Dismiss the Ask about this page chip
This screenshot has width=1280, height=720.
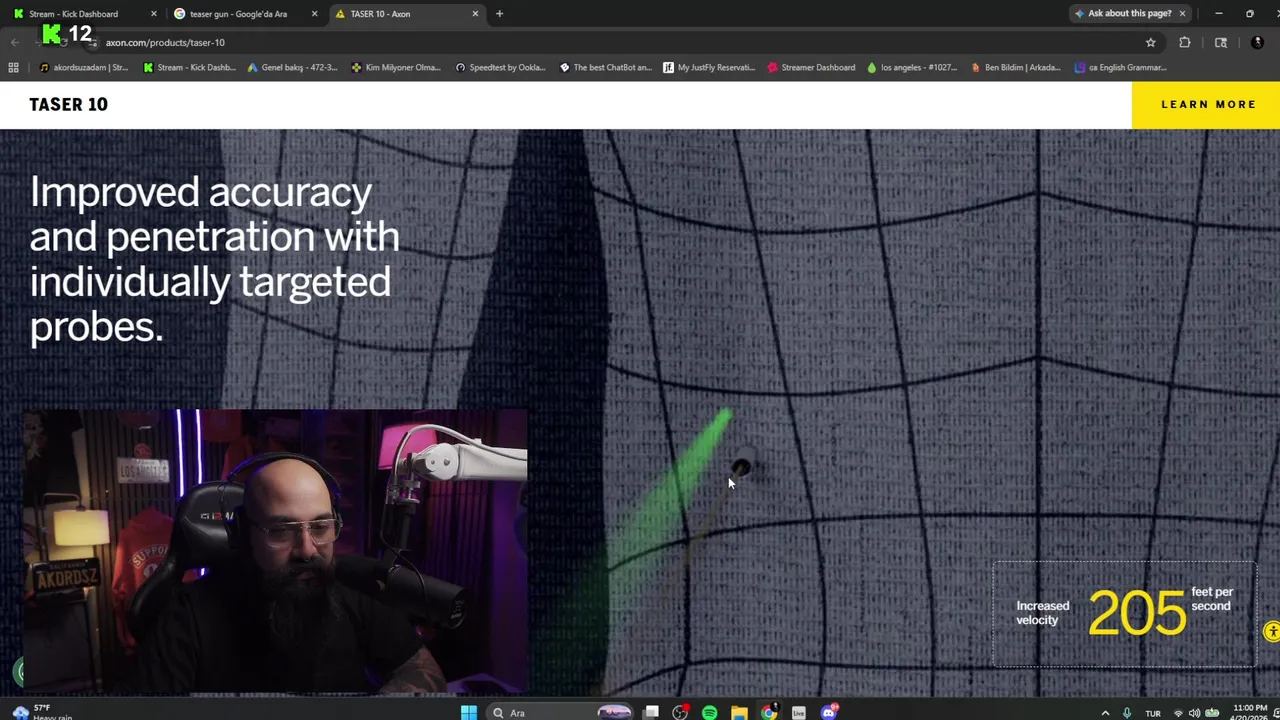tap(1182, 13)
